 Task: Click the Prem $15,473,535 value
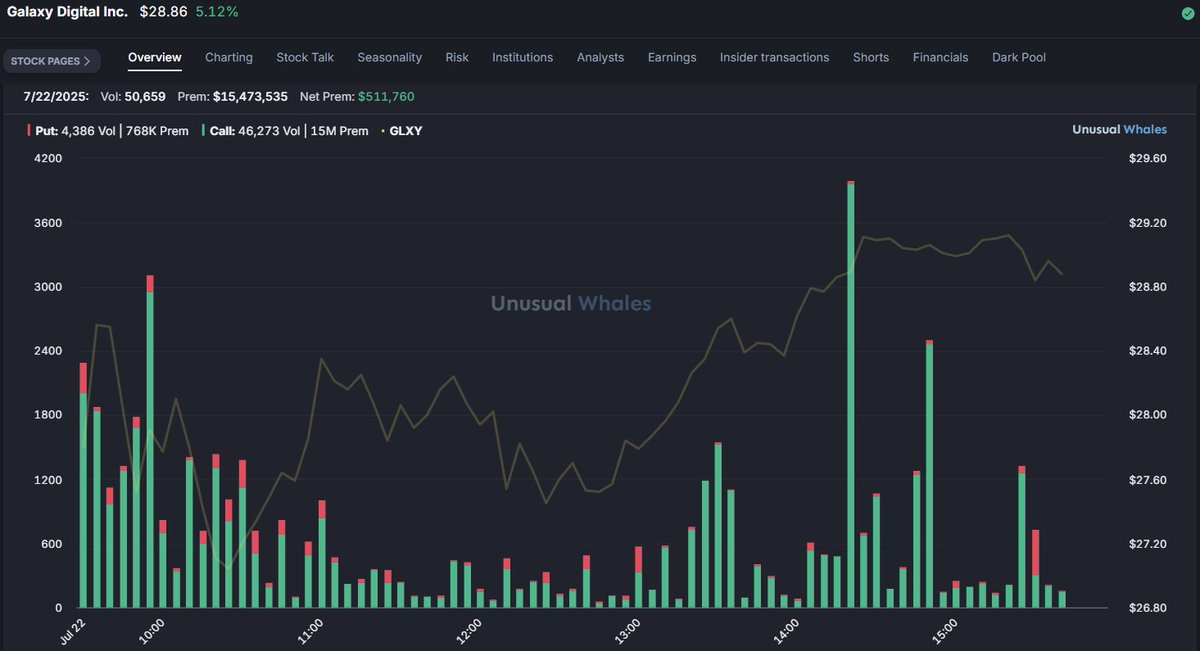250,97
